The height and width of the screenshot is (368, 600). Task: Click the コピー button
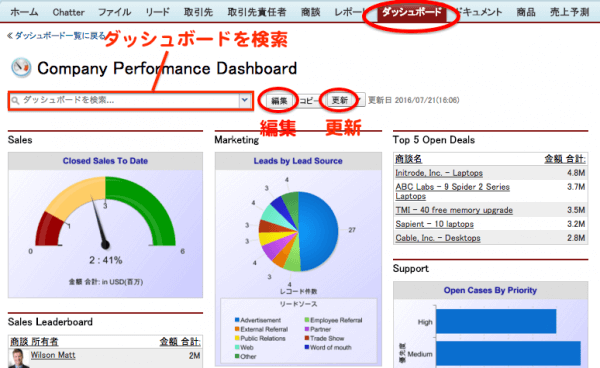pyautogui.click(x=308, y=101)
